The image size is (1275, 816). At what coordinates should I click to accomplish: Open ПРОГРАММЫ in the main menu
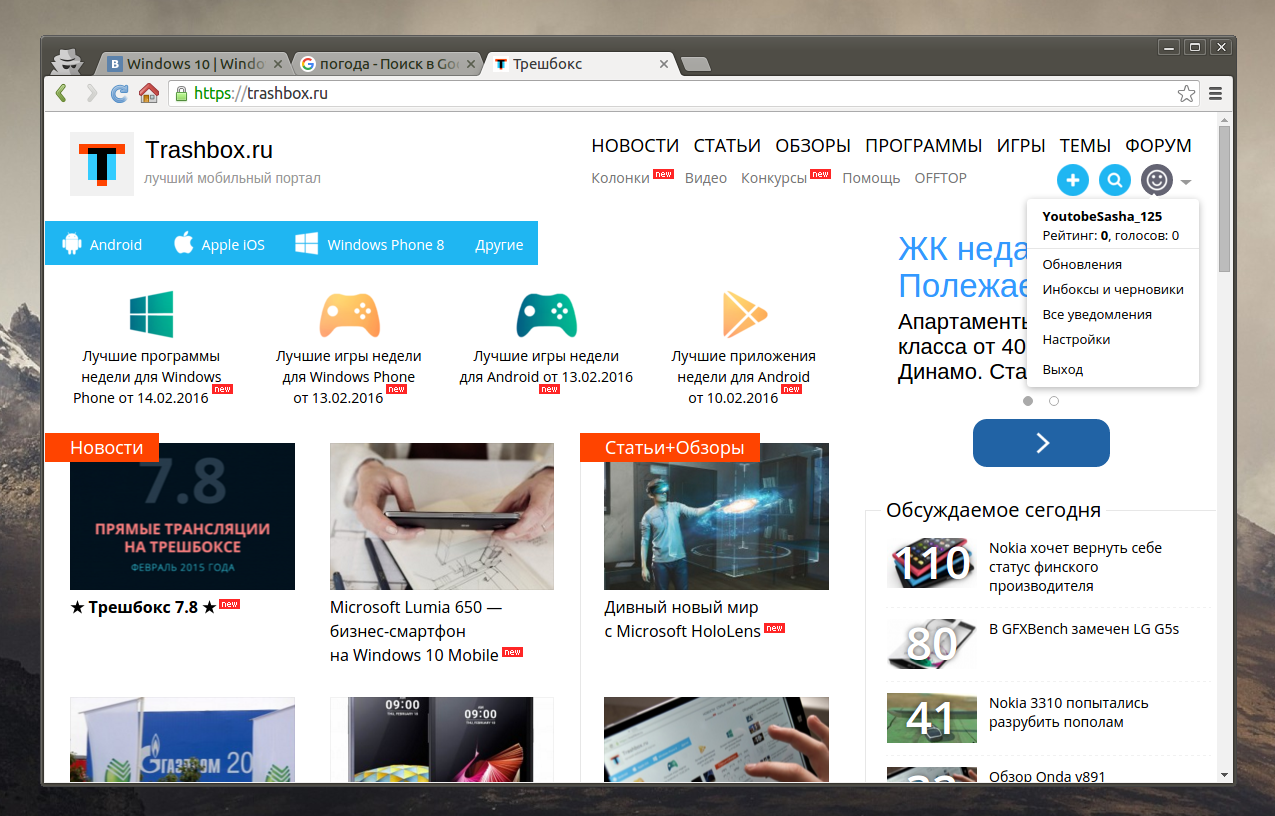pos(924,146)
